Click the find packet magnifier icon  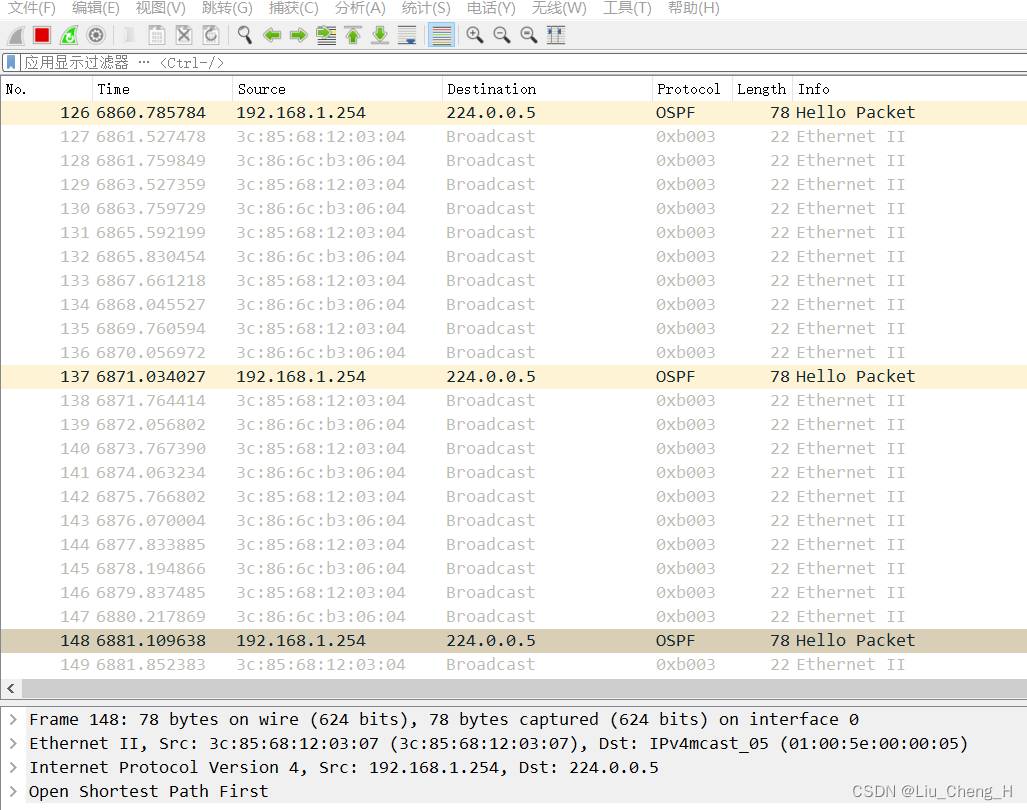click(244, 35)
